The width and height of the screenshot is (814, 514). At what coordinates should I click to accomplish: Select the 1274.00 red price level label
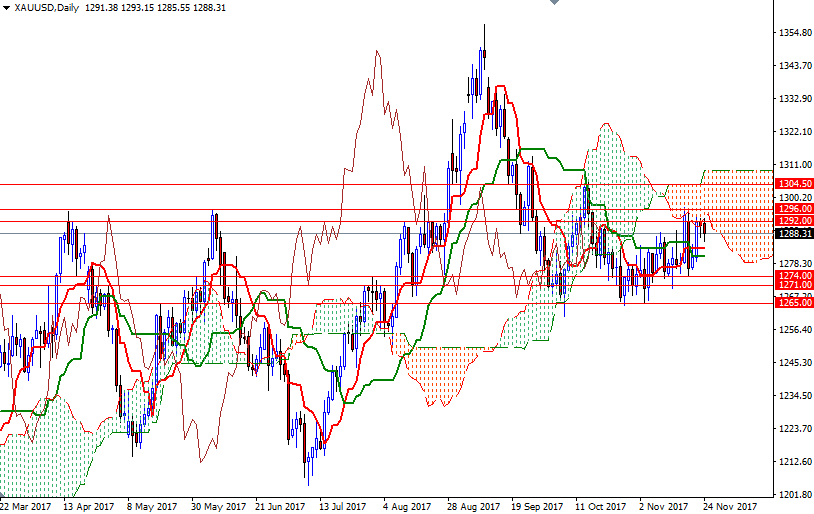coord(794,275)
